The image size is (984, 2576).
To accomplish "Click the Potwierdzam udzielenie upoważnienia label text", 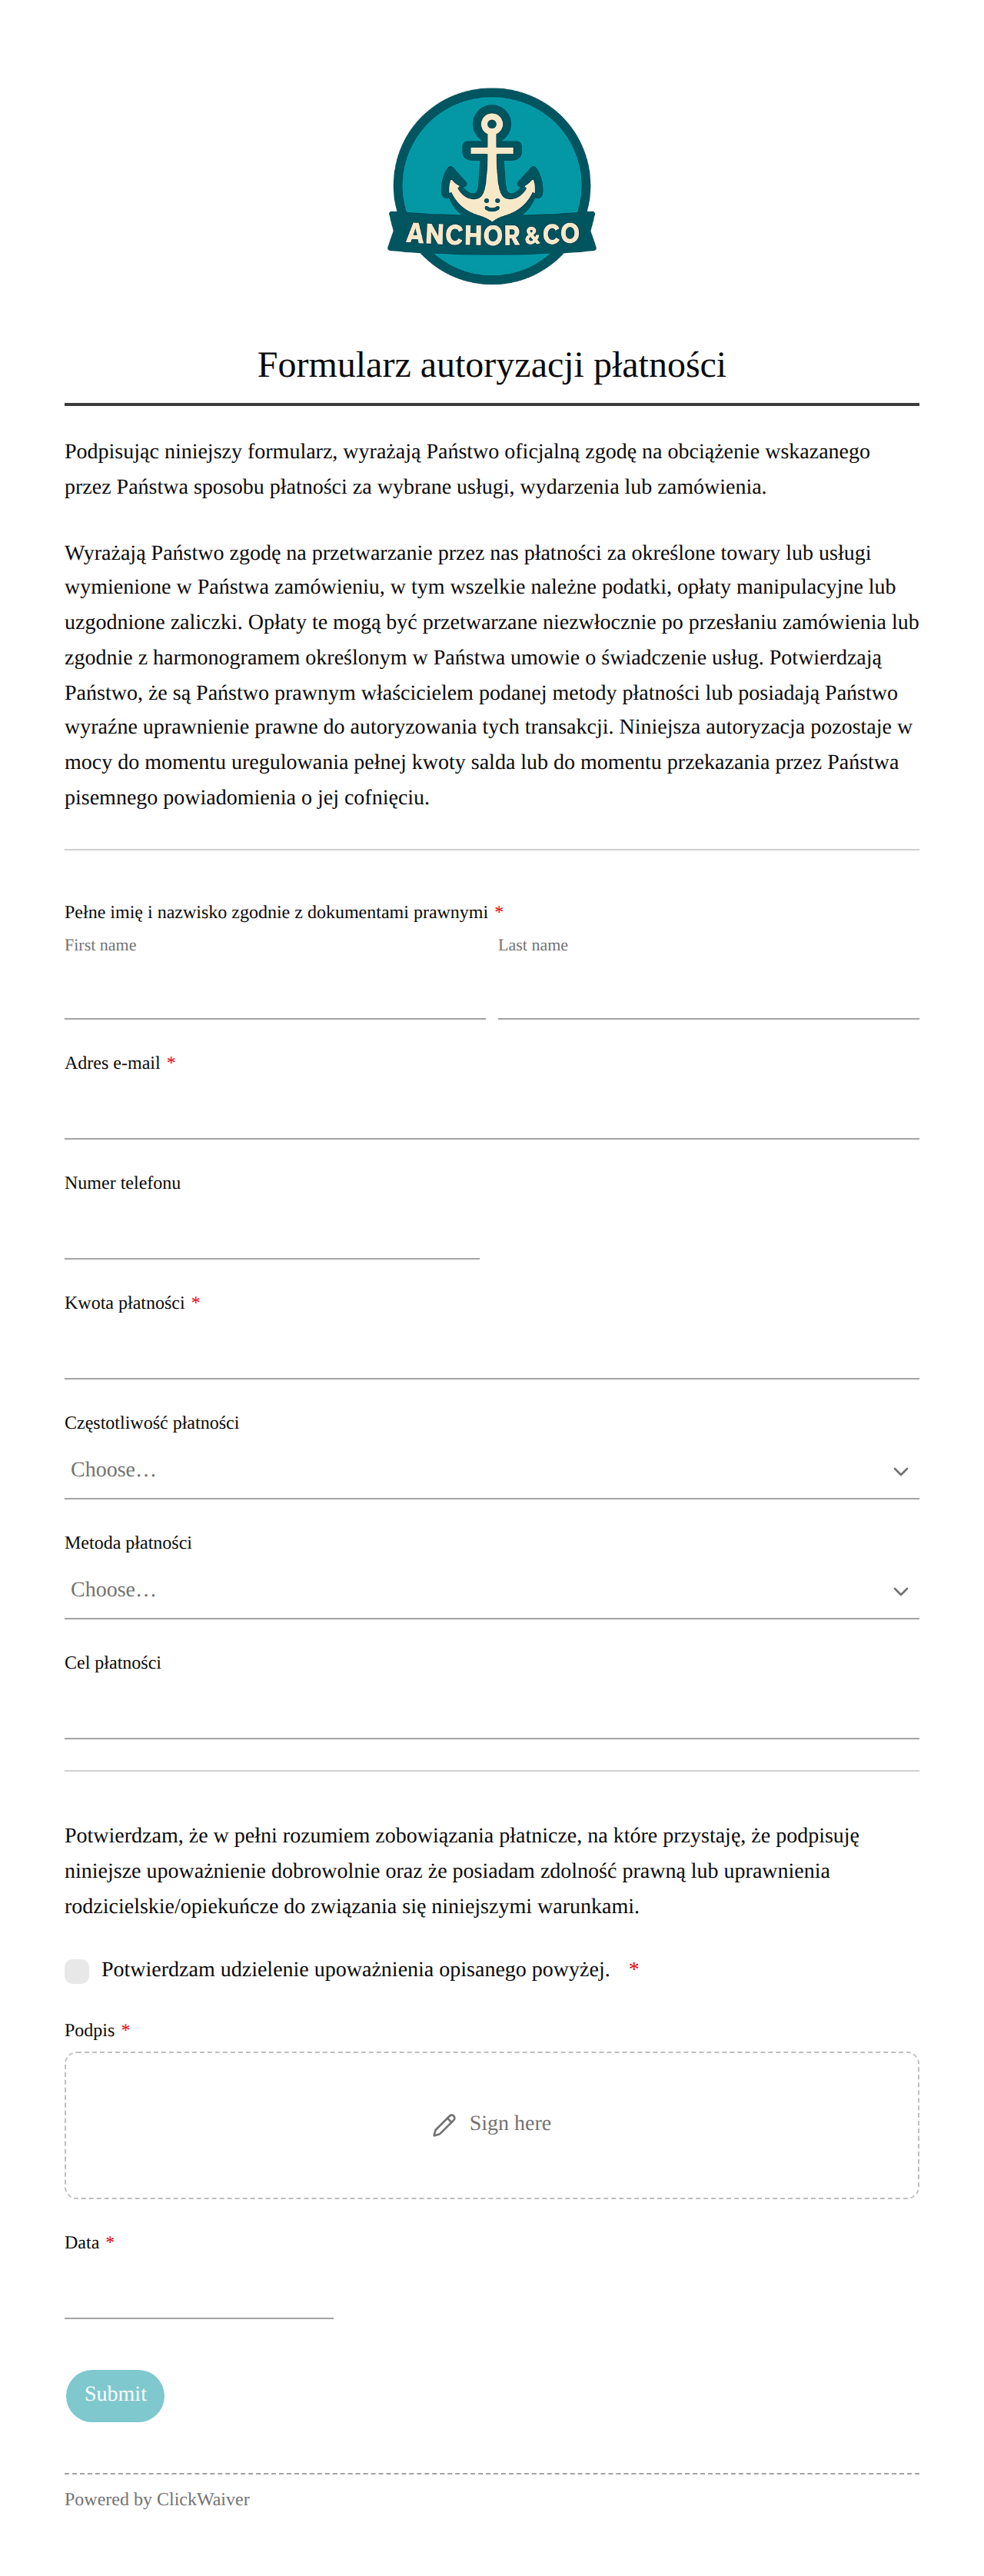I will (355, 1970).
